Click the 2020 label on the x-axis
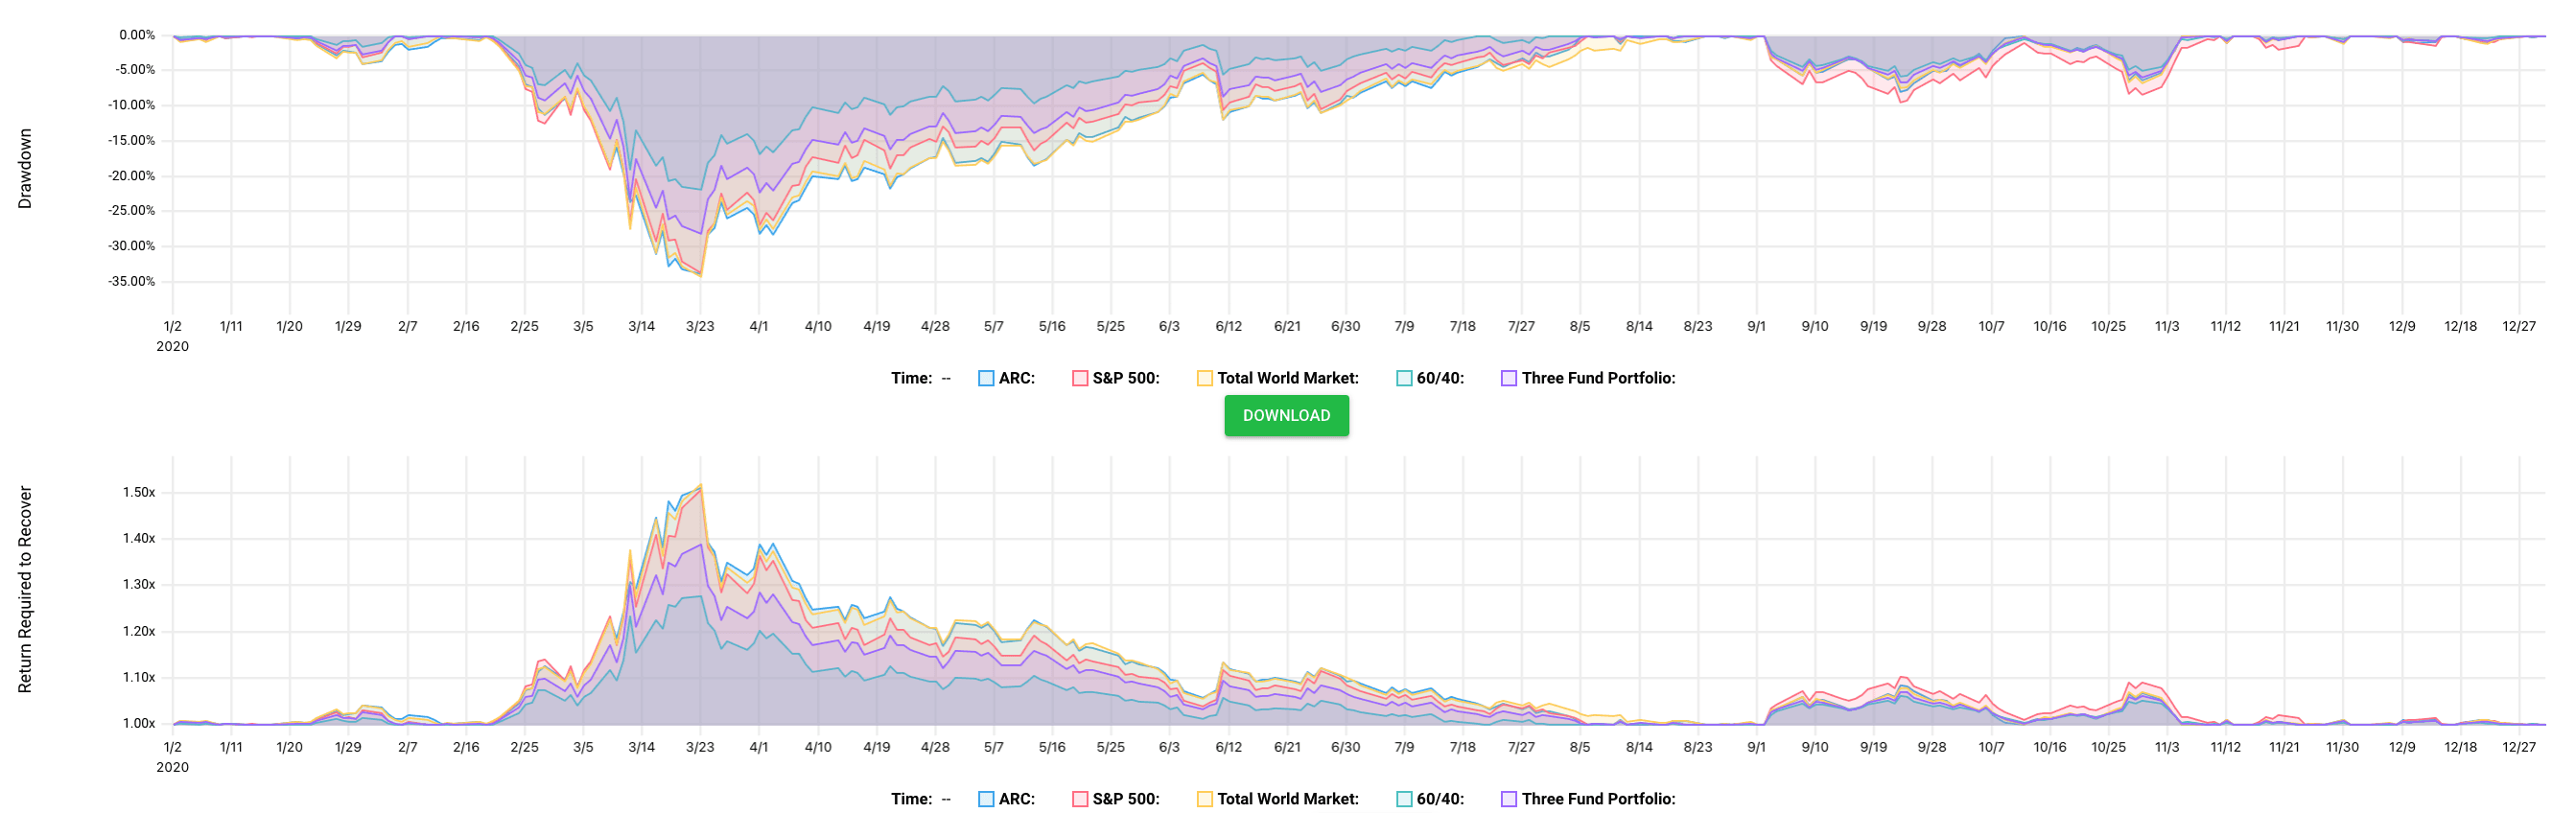This screenshot has width=2576, height=813. pyautogui.click(x=172, y=345)
